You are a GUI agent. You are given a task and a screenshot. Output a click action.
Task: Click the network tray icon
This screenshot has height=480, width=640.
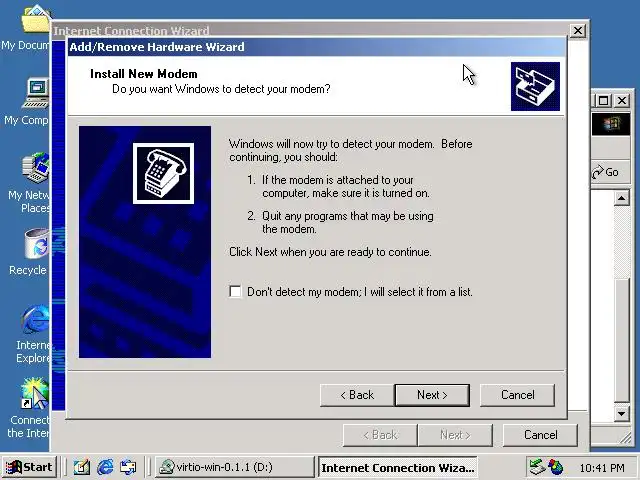point(537,467)
